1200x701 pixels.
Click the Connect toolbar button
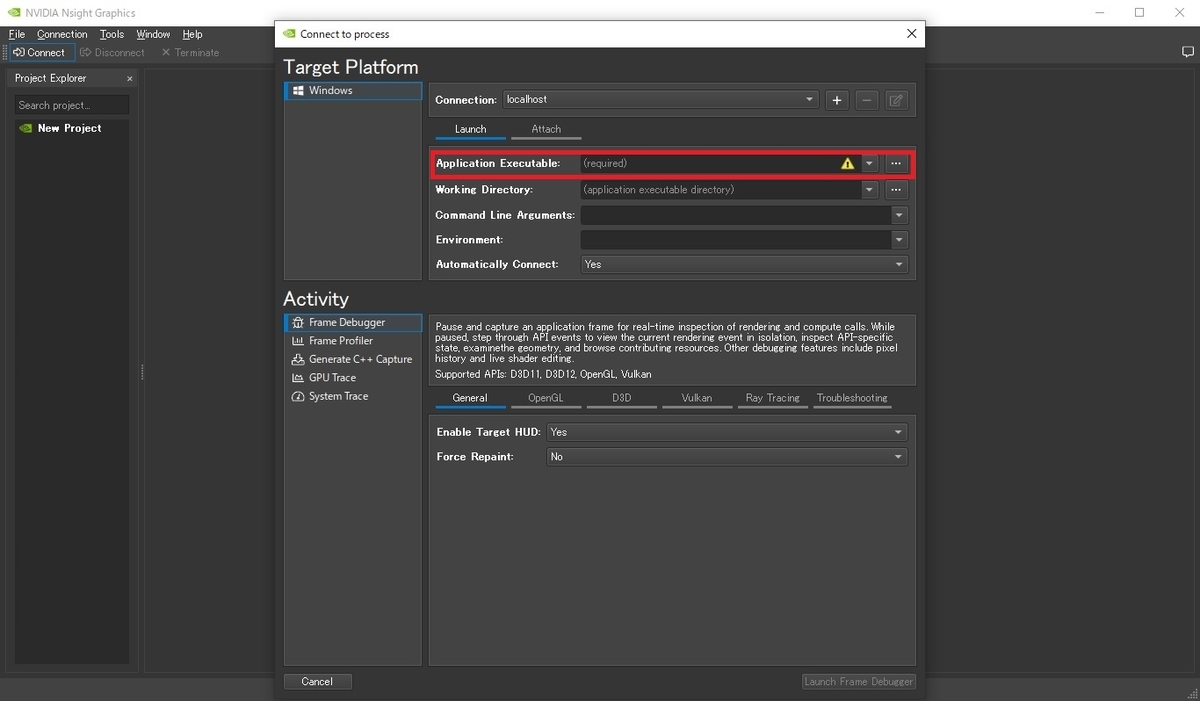click(x=40, y=52)
